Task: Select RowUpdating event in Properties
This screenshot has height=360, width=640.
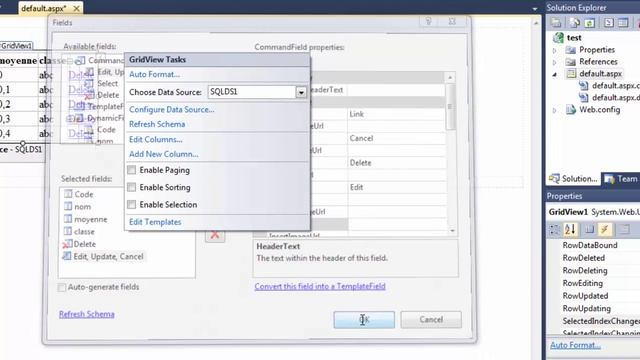Action: 587,309
